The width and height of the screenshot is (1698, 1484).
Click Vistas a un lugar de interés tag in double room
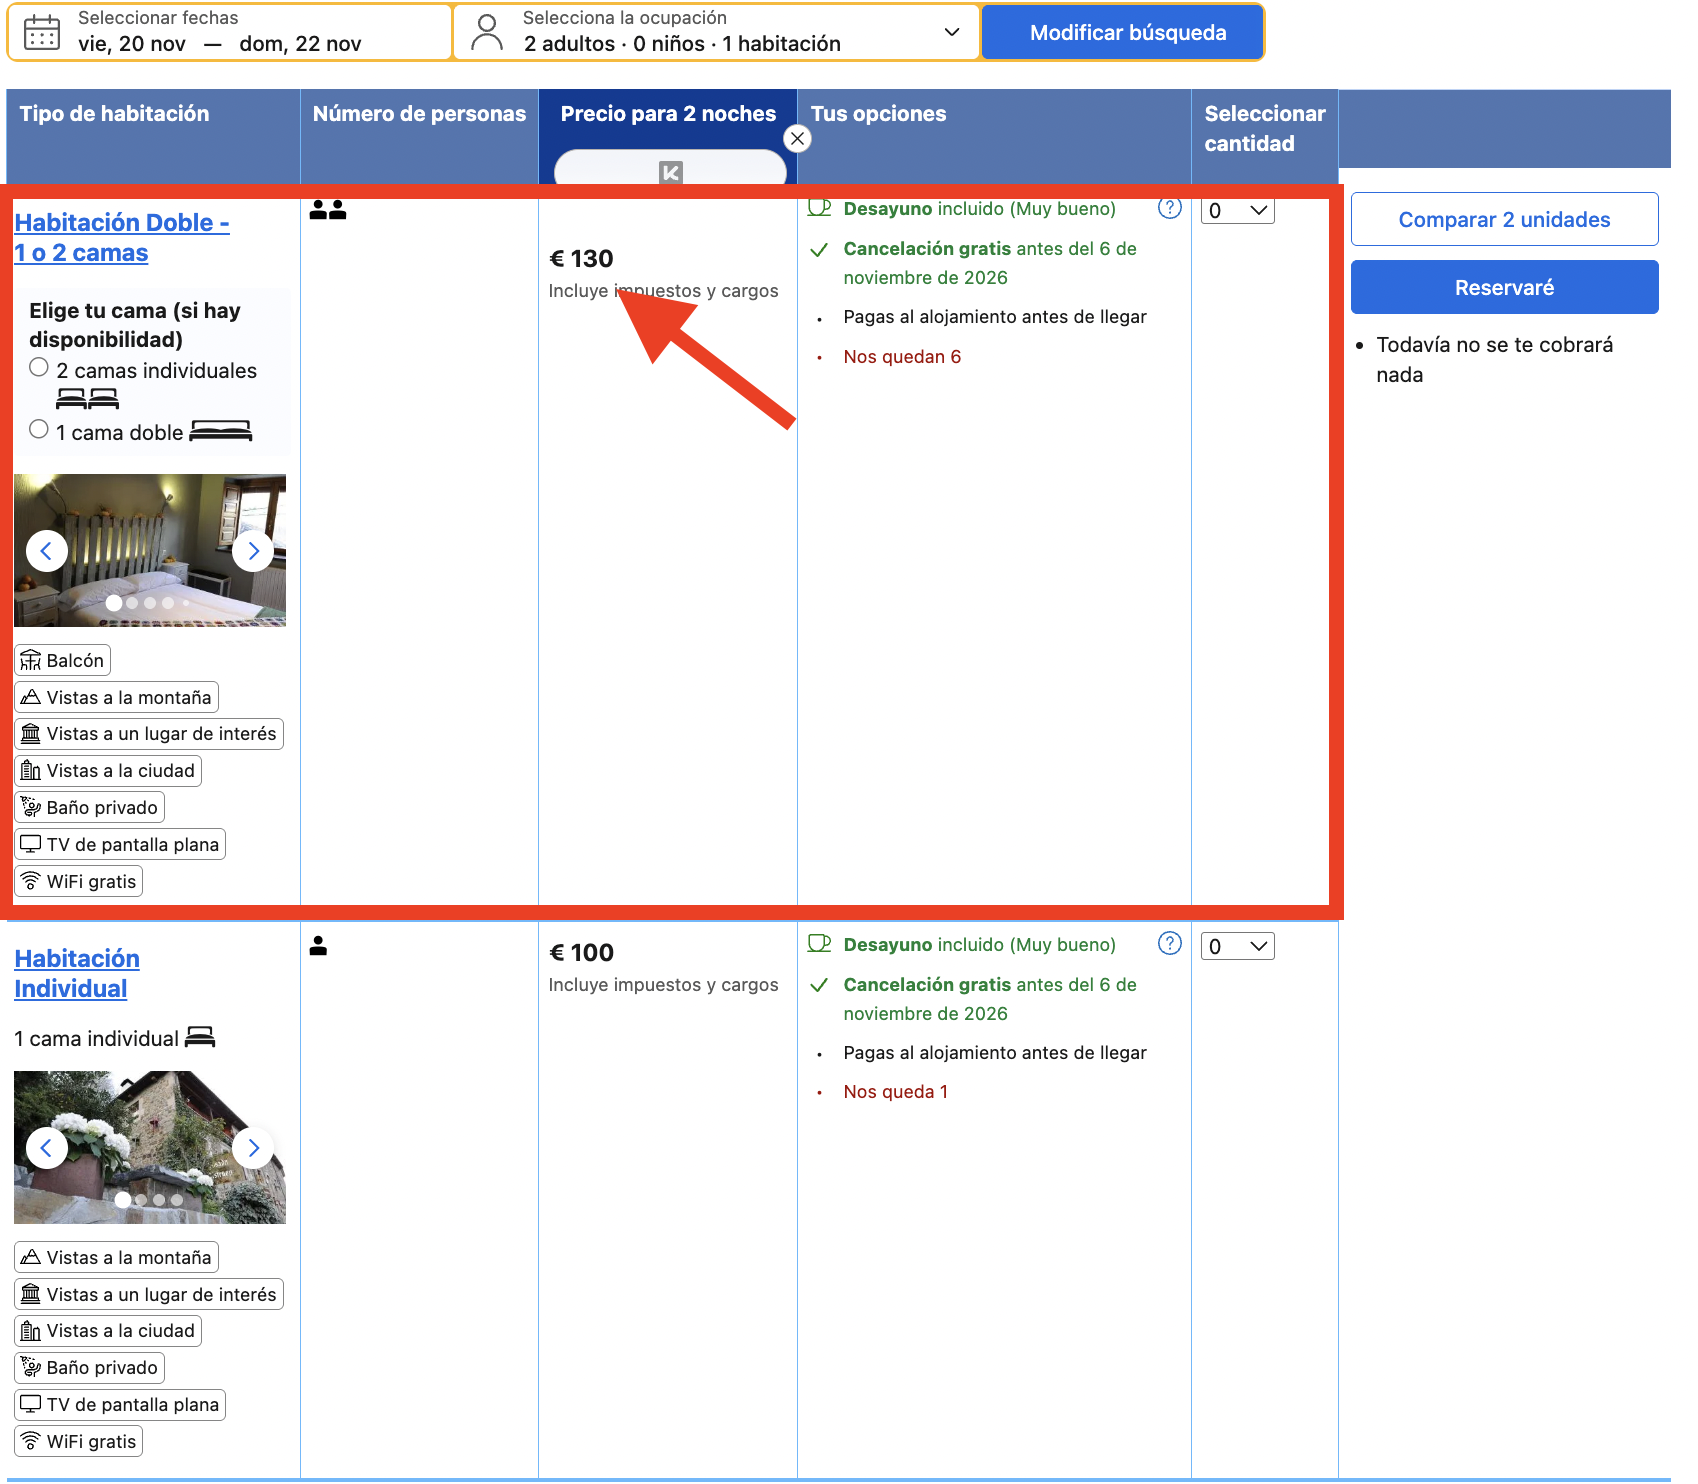[149, 734]
